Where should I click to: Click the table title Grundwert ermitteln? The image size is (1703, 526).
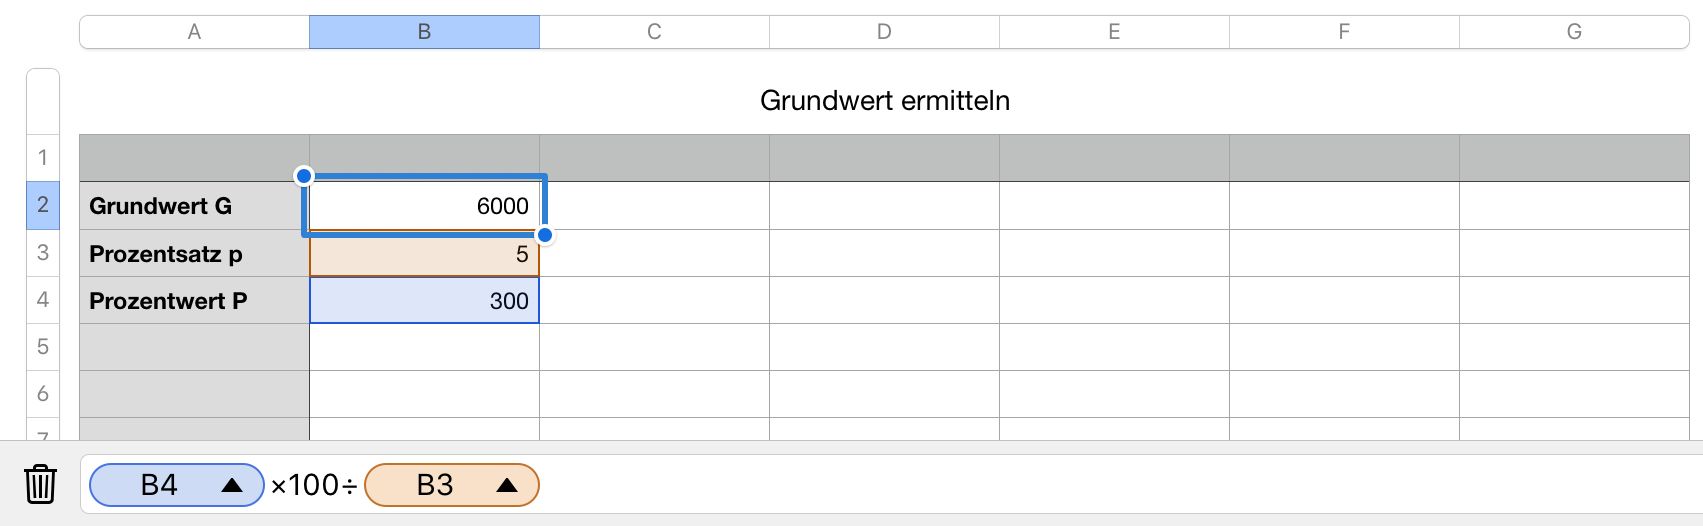(x=885, y=100)
